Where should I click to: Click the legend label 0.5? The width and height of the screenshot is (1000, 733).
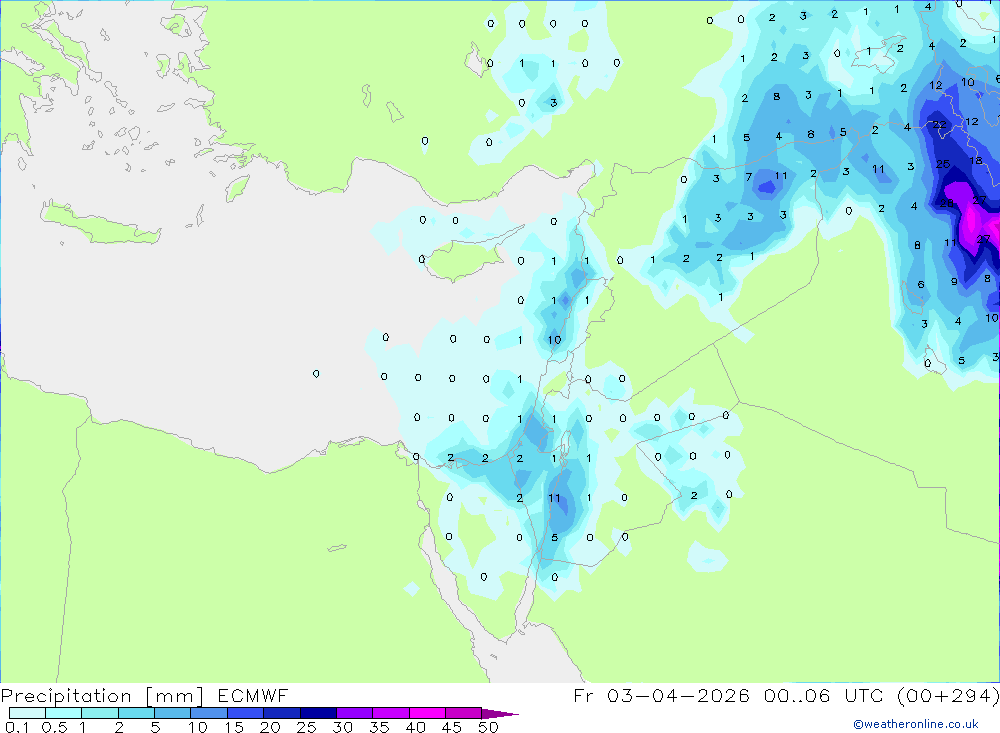(54, 727)
